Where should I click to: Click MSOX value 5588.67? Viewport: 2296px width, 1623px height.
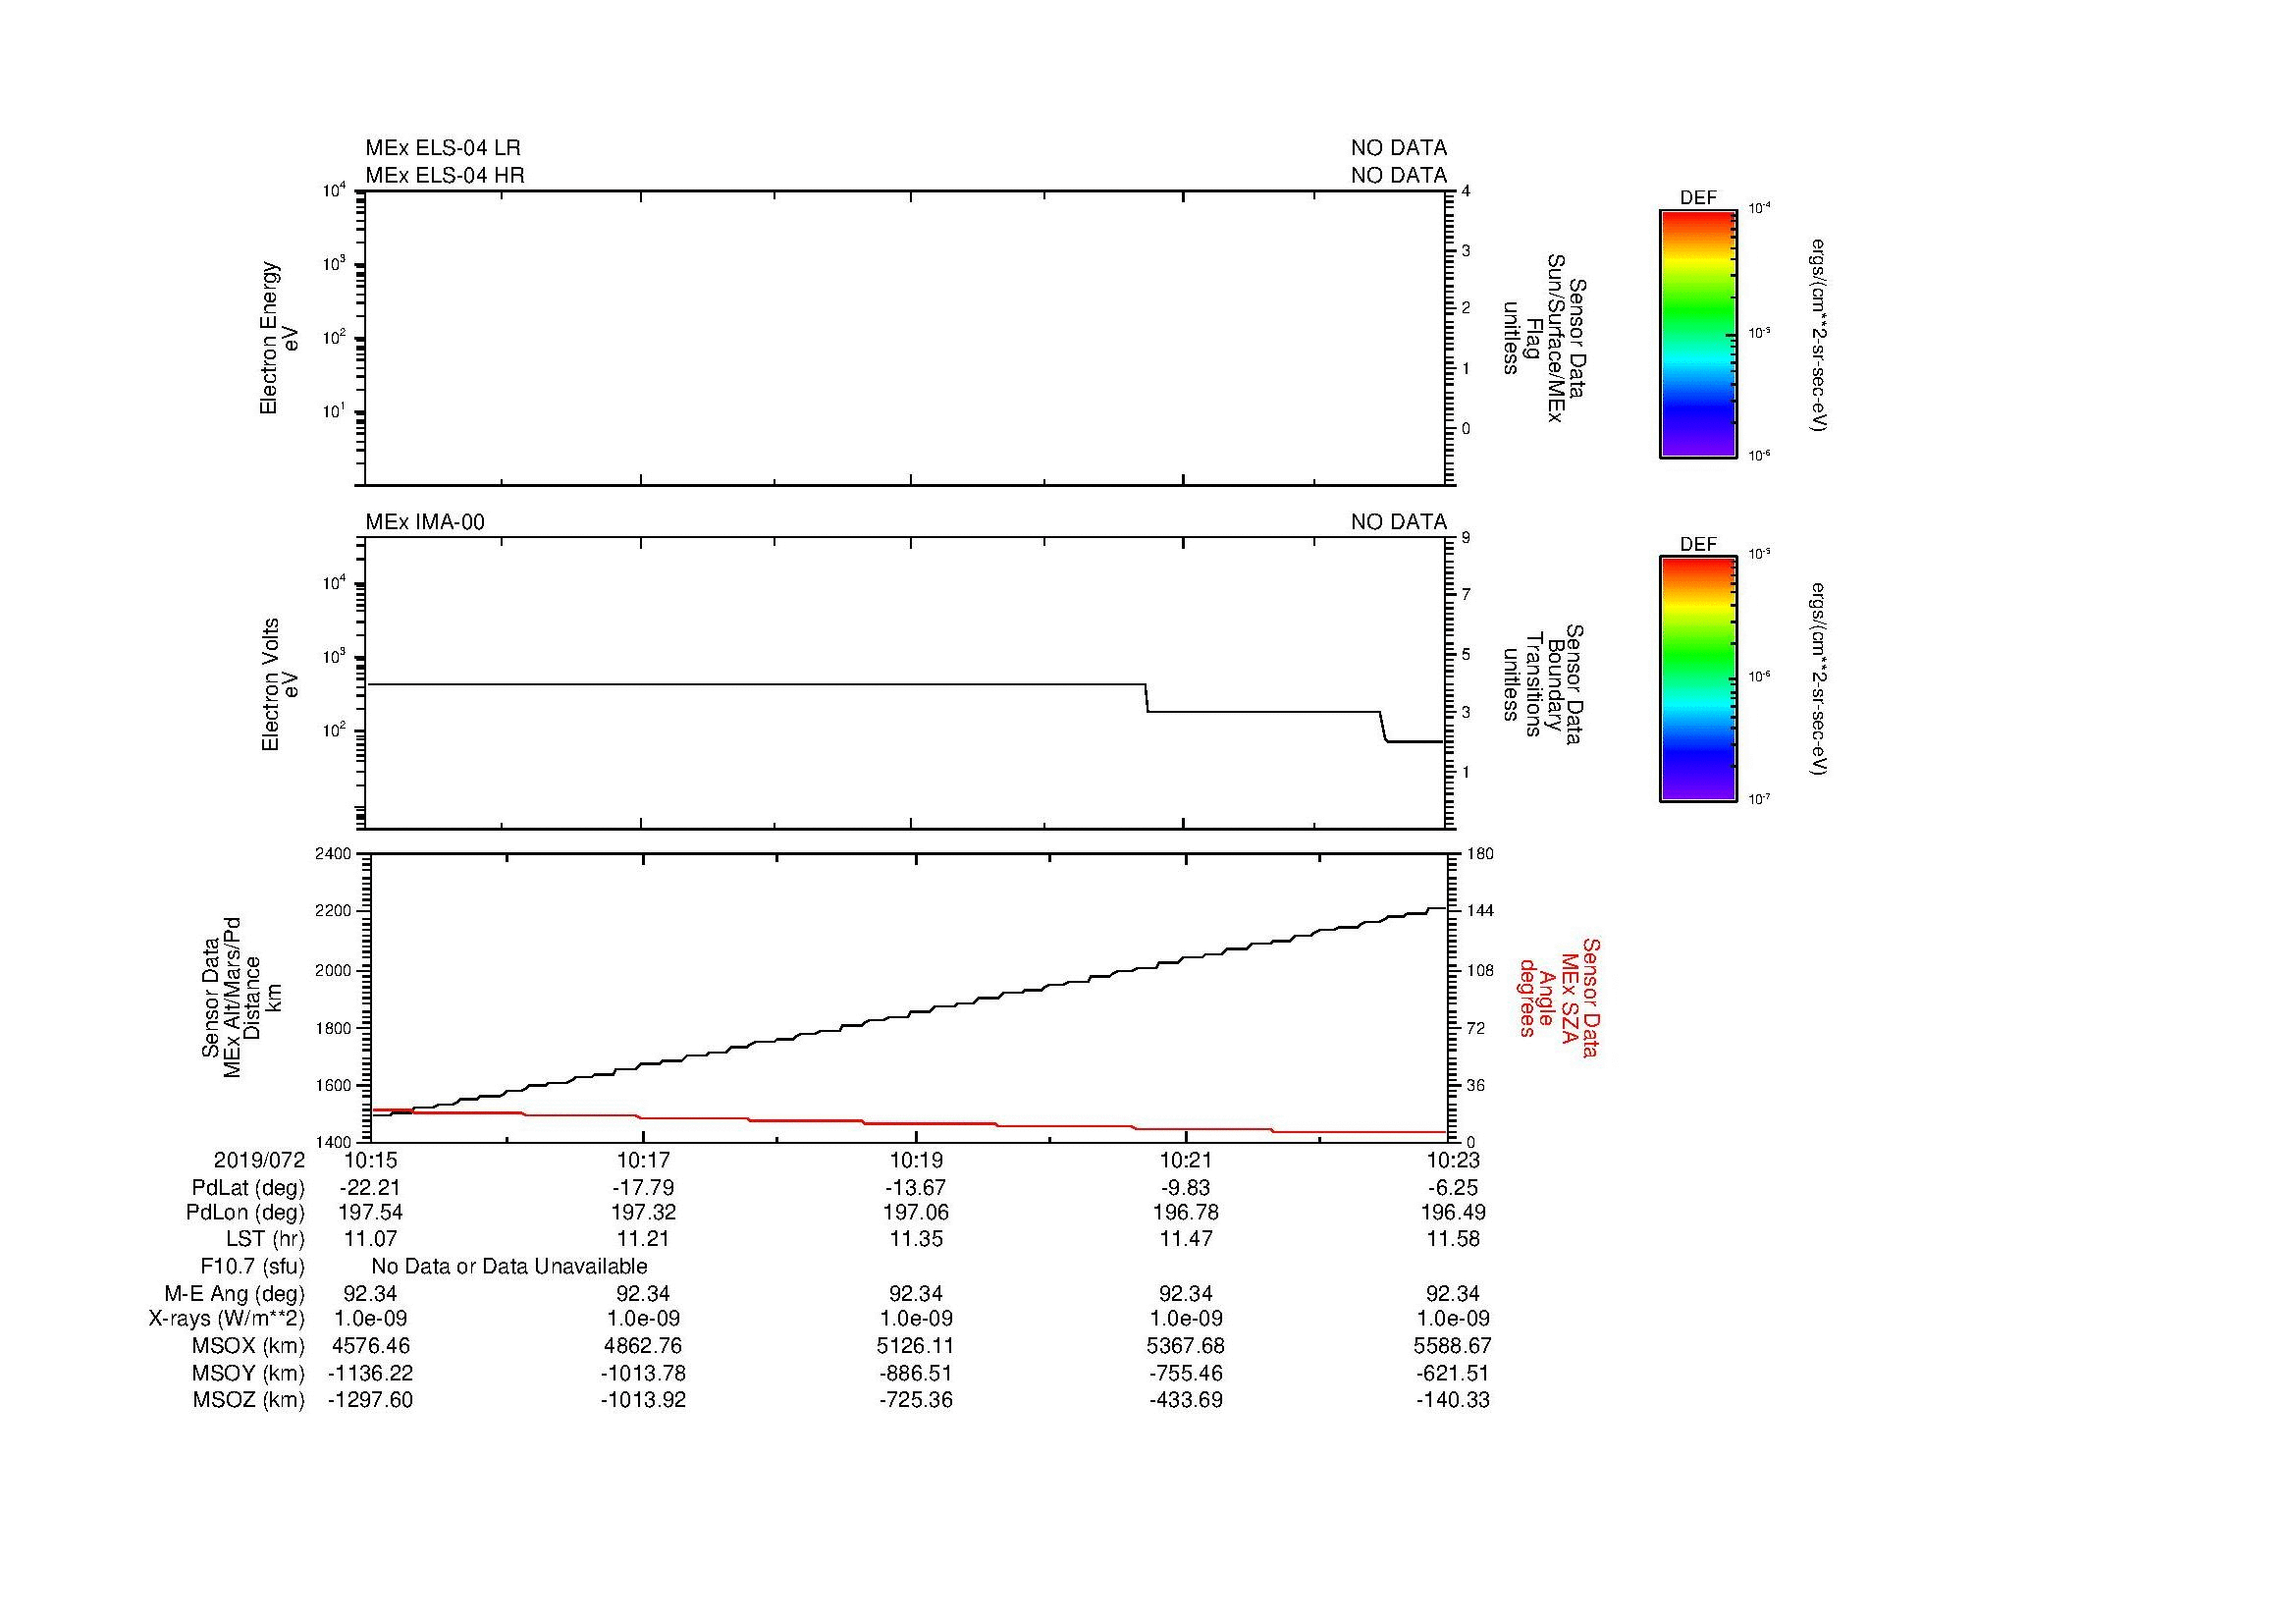1453,1346
